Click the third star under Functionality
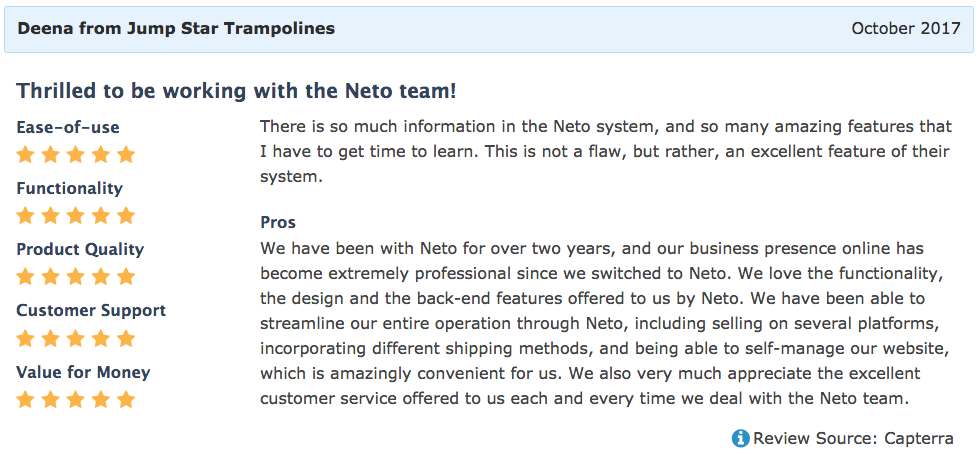This screenshot has width=980, height=455. point(76,216)
